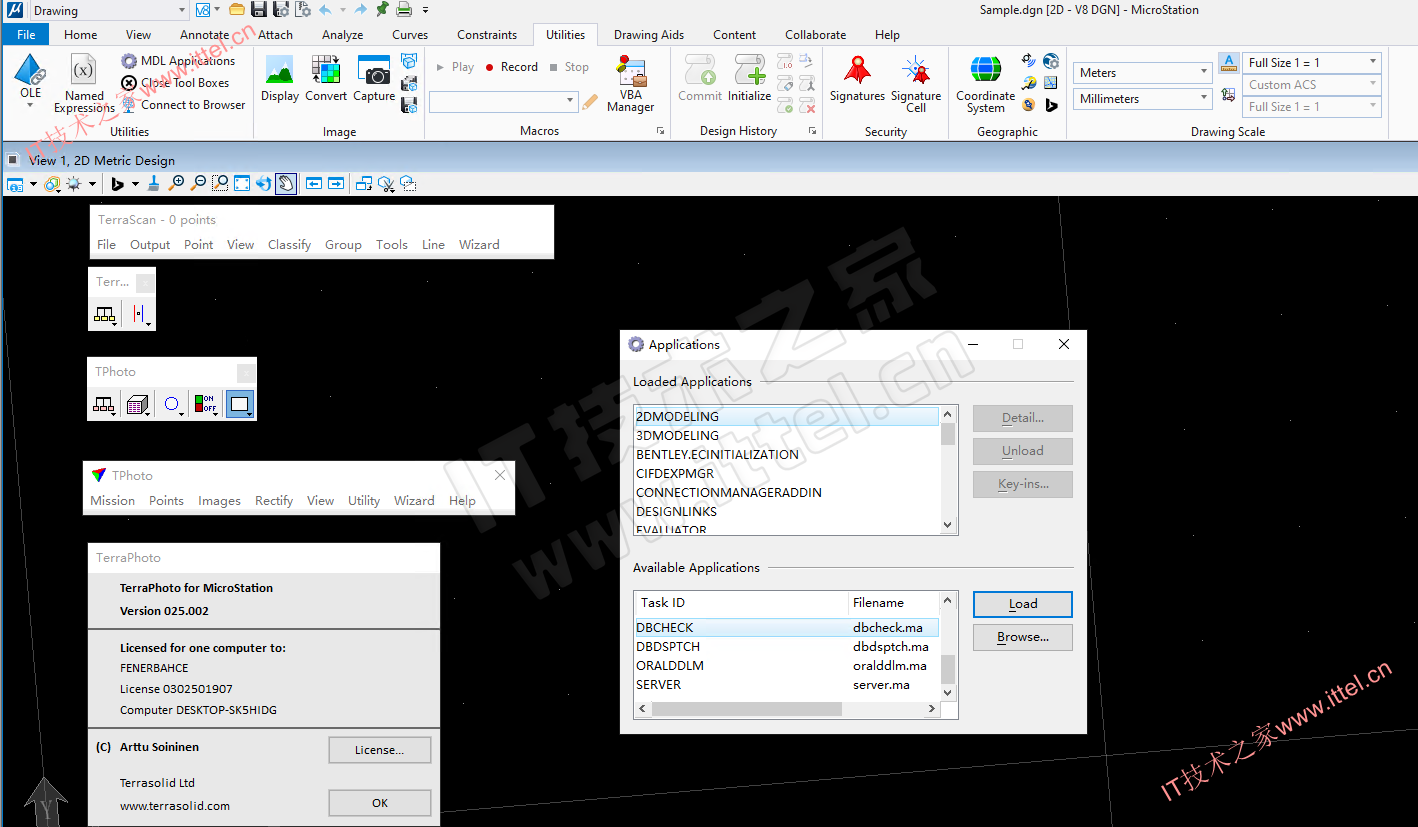Click the Update View brush icon
The width and height of the screenshot is (1418, 827).
[x=153, y=184]
